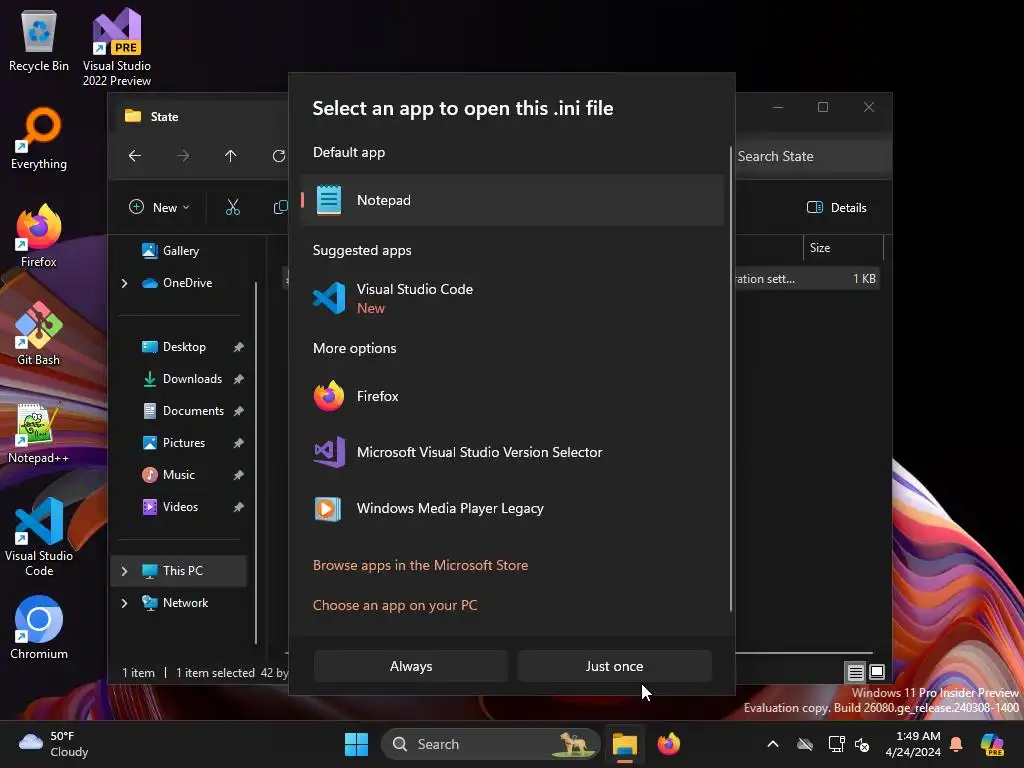This screenshot has height=768, width=1024.
Task: Go up one folder level in Explorer
Action: tap(231, 156)
